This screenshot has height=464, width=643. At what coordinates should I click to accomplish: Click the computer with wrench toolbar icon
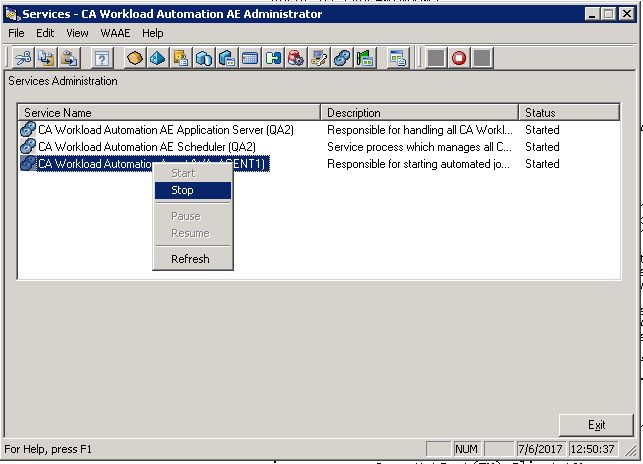319,58
